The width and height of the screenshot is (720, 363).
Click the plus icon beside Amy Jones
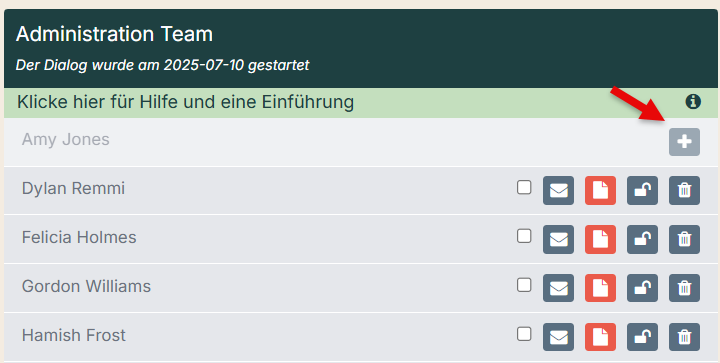click(x=684, y=142)
